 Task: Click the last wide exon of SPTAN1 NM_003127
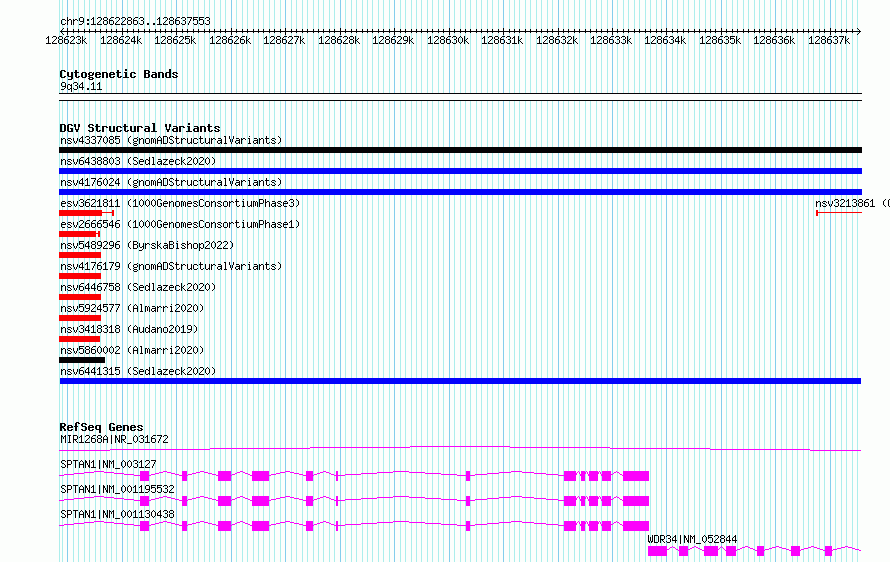636,476
